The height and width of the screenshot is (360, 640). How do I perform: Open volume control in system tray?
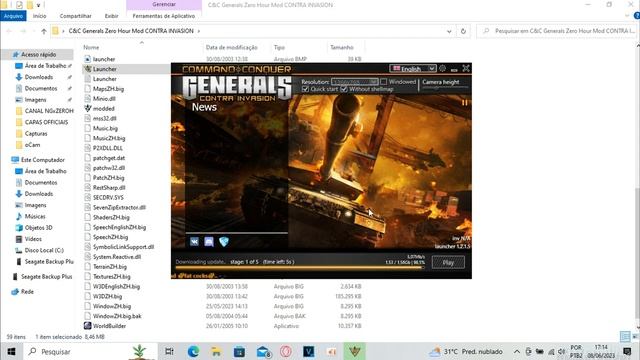[x=562, y=351]
